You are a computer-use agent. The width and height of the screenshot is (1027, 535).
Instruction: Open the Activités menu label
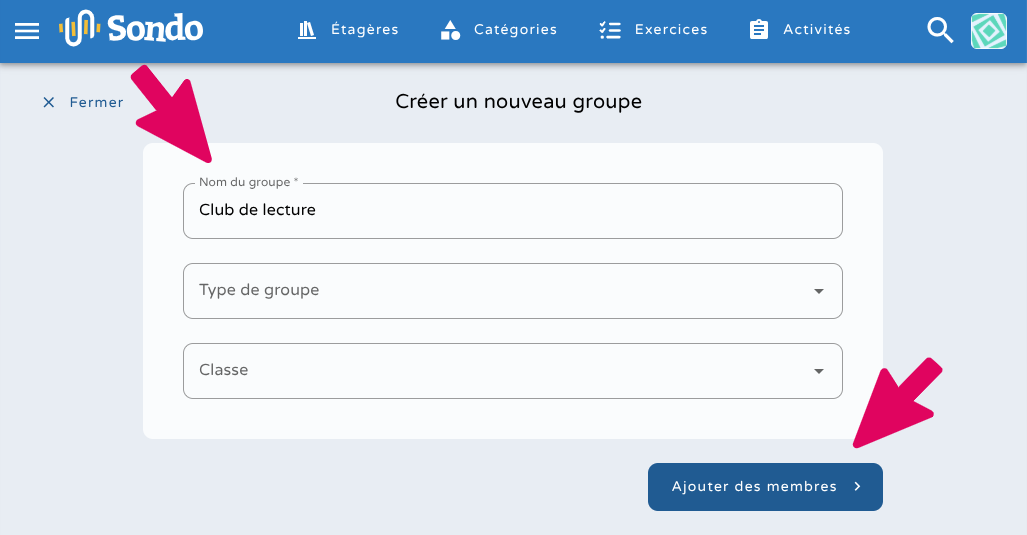tap(817, 30)
